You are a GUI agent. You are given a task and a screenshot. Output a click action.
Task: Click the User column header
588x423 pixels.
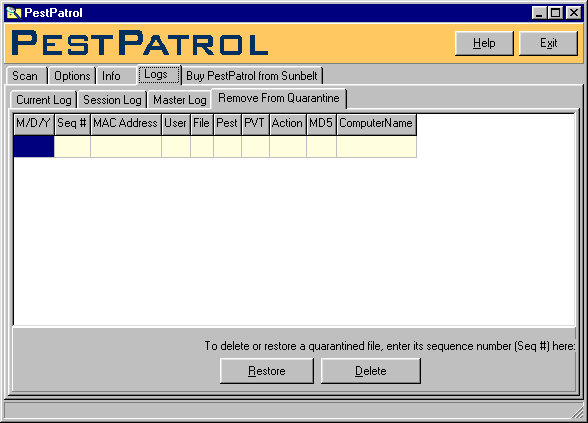(x=176, y=123)
